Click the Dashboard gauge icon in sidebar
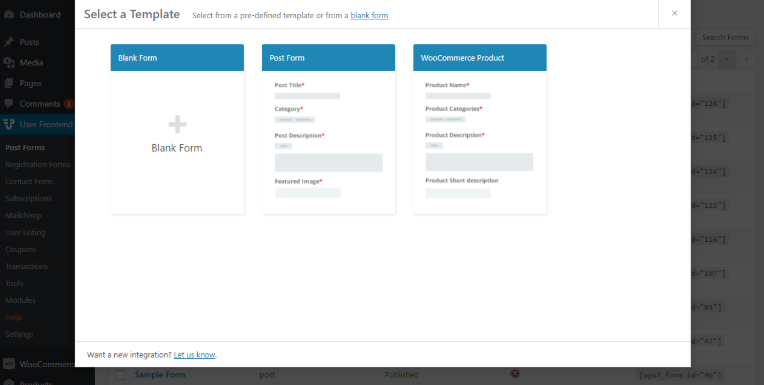 (8, 15)
